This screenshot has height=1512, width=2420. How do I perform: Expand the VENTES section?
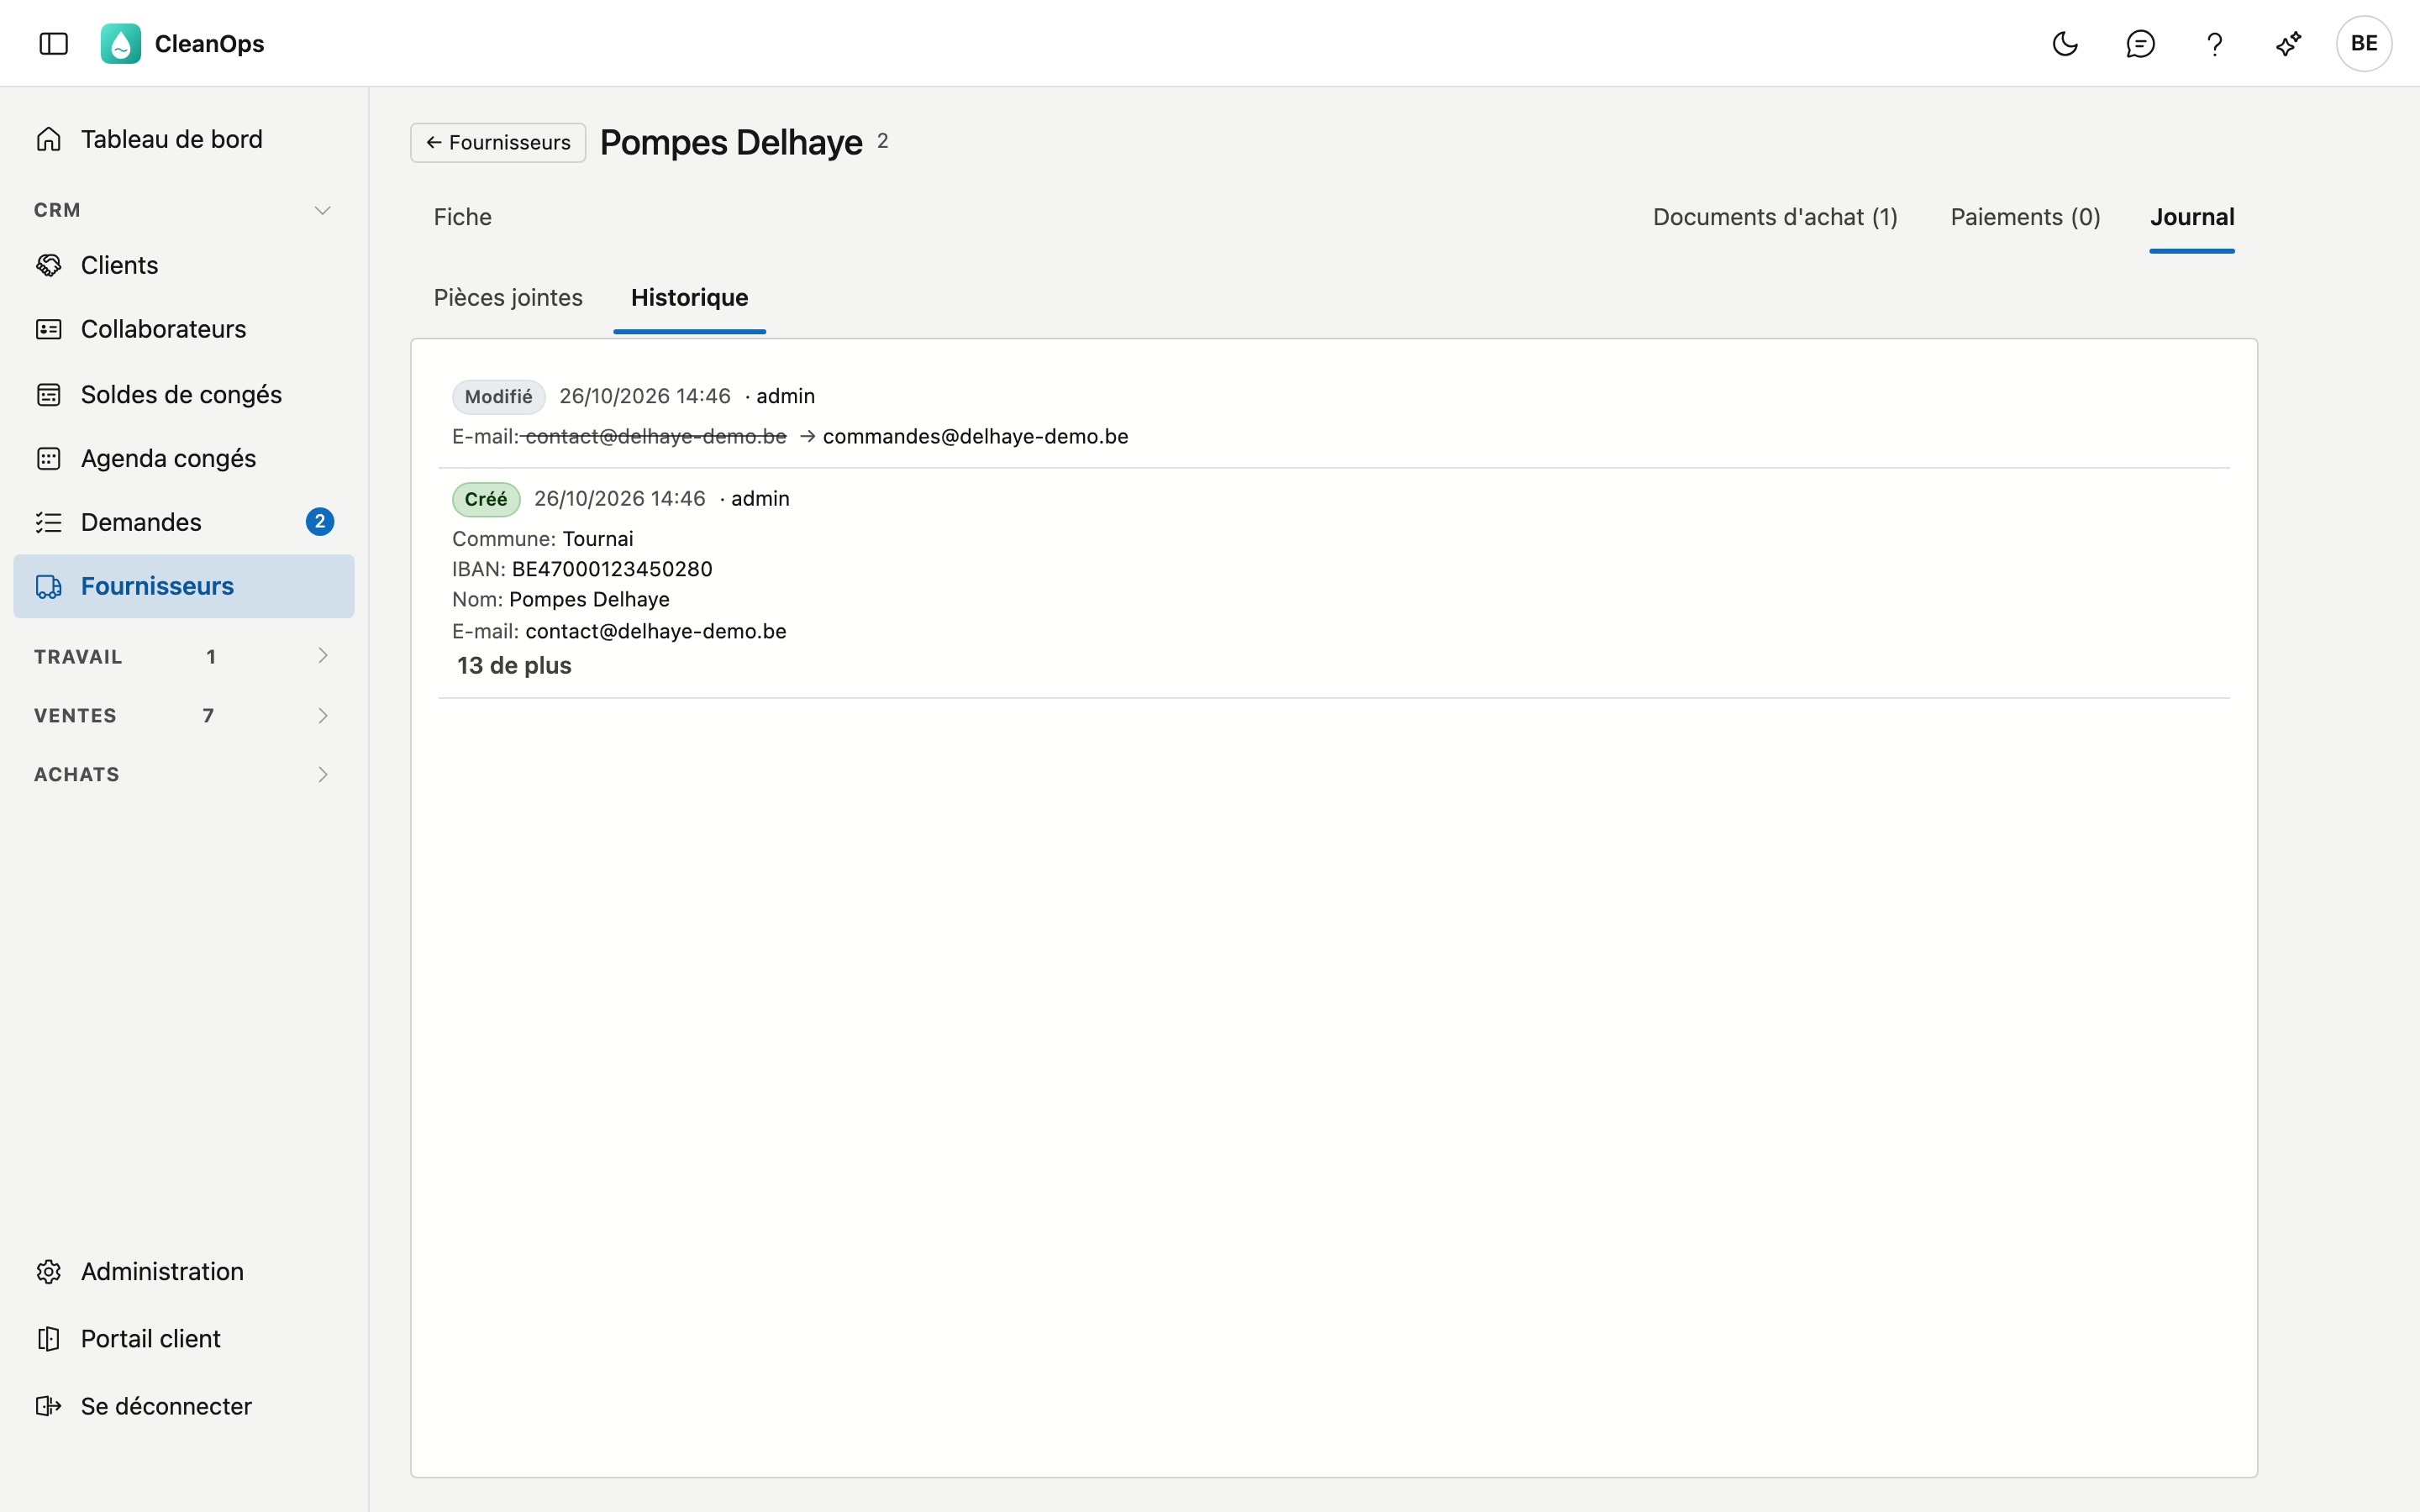coord(184,715)
